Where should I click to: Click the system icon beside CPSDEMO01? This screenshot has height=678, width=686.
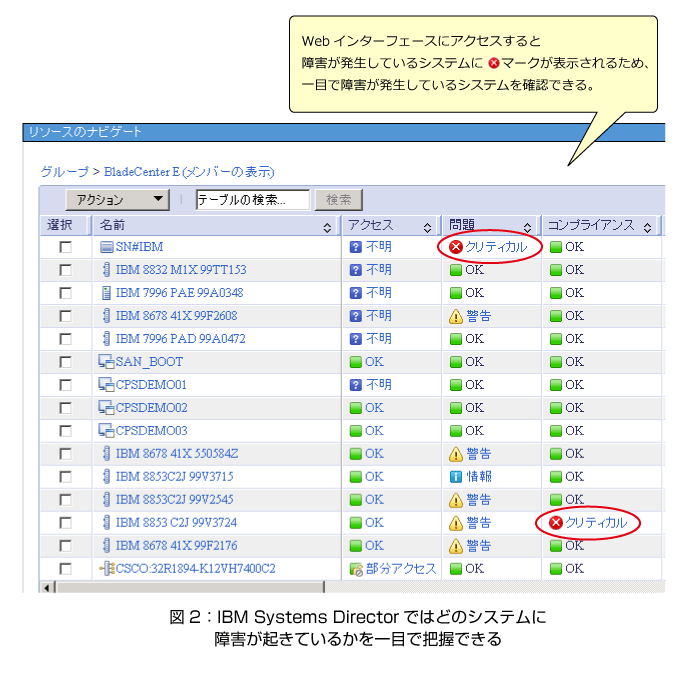(x=106, y=384)
